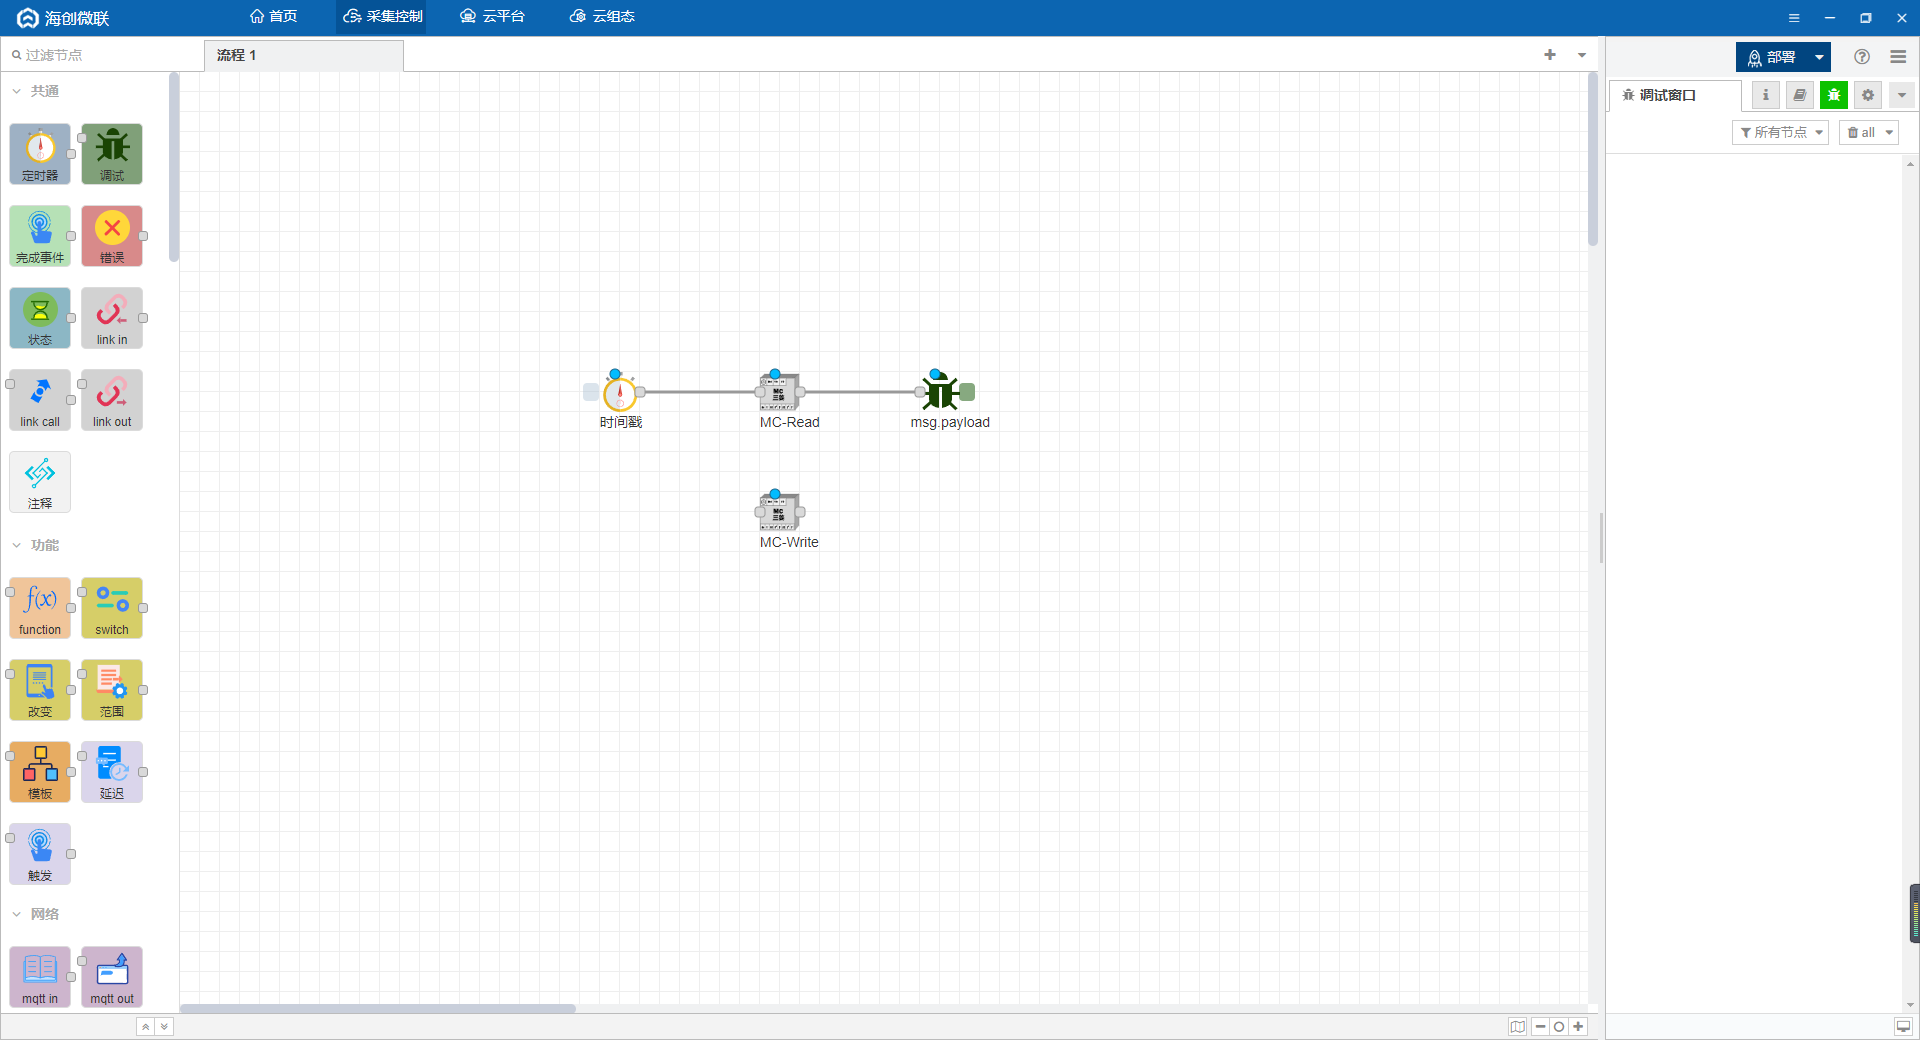The image size is (1920, 1040).
Task: Select the 延迟 delay palette node
Action: 112,772
